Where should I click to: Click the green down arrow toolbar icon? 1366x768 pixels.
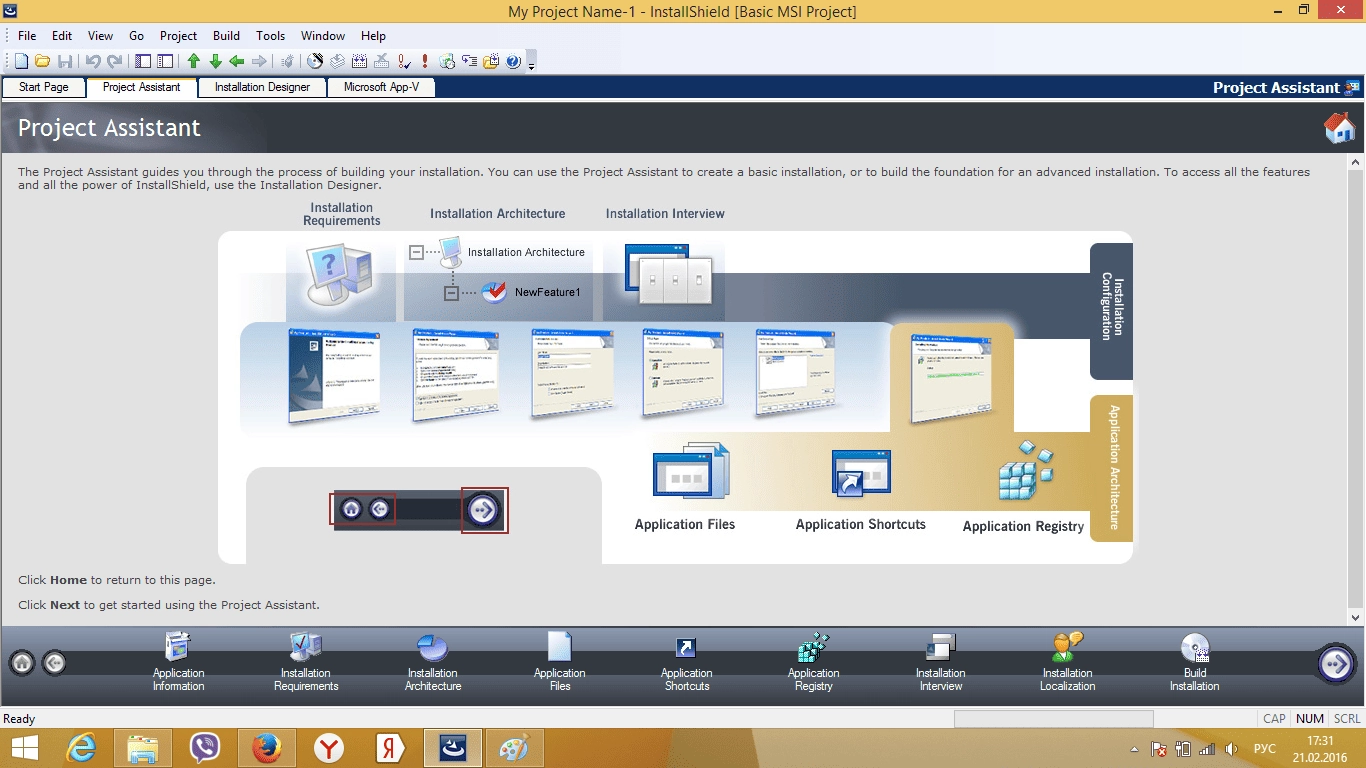tap(215, 61)
